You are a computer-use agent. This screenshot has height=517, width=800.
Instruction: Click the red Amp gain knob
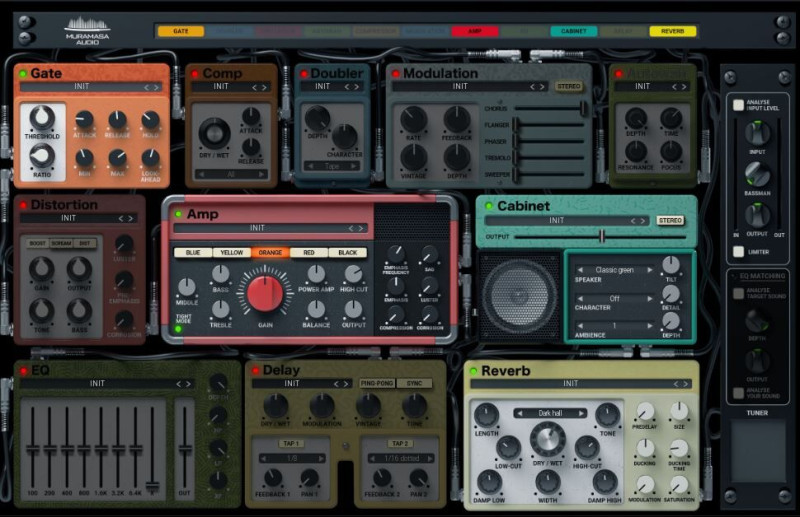[265, 295]
